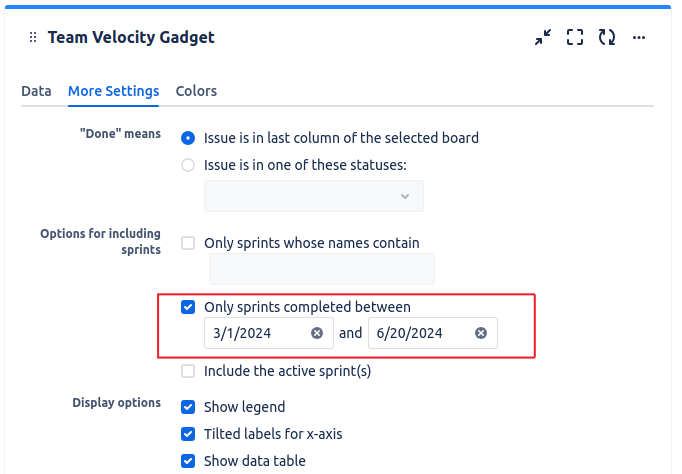Image resolution: width=682 pixels, height=474 pixels.
Task: Minimize the Team Velocity Gadget
Action: click(543, 37)
